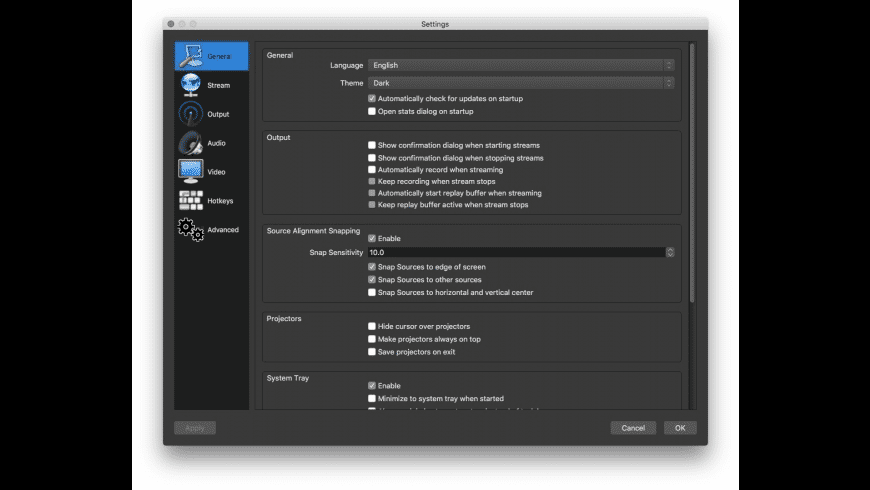Enable 'Open stats dialog on startup'
Screen dimensions: 870x490
[x=372, y=111]
